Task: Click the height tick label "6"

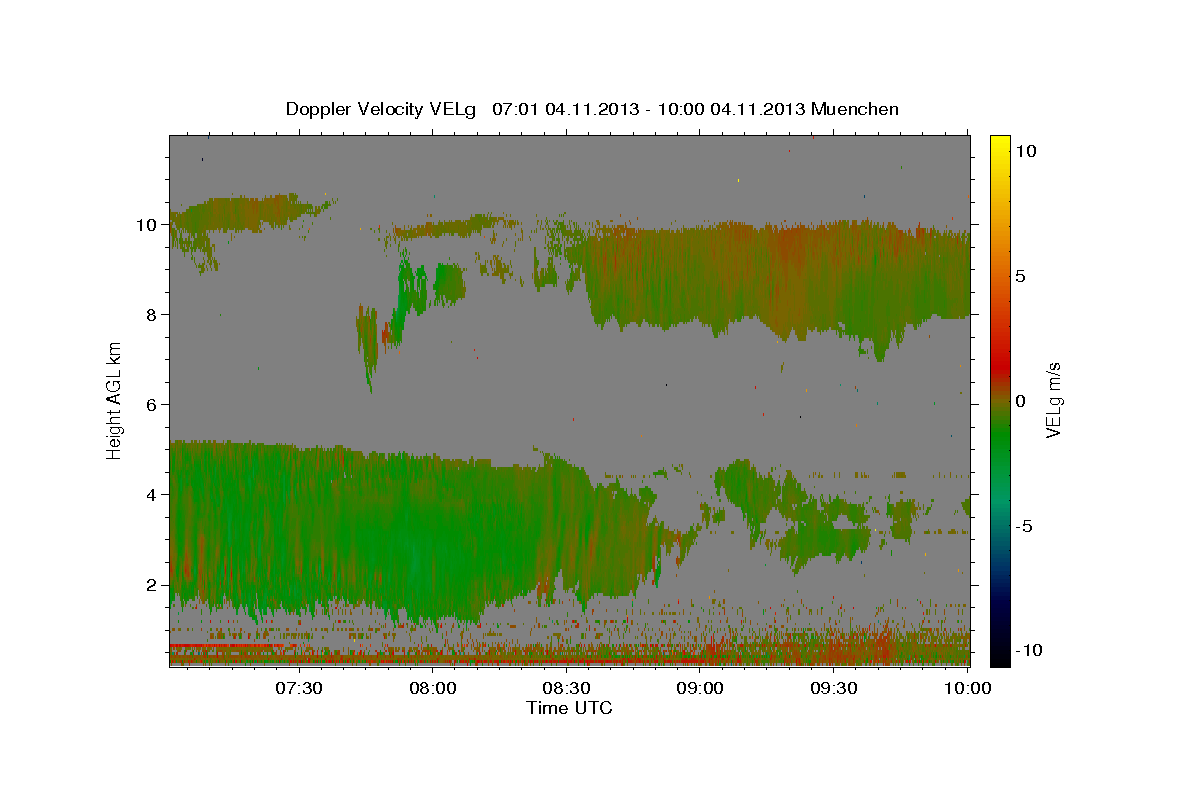Action: pos(153,405)
